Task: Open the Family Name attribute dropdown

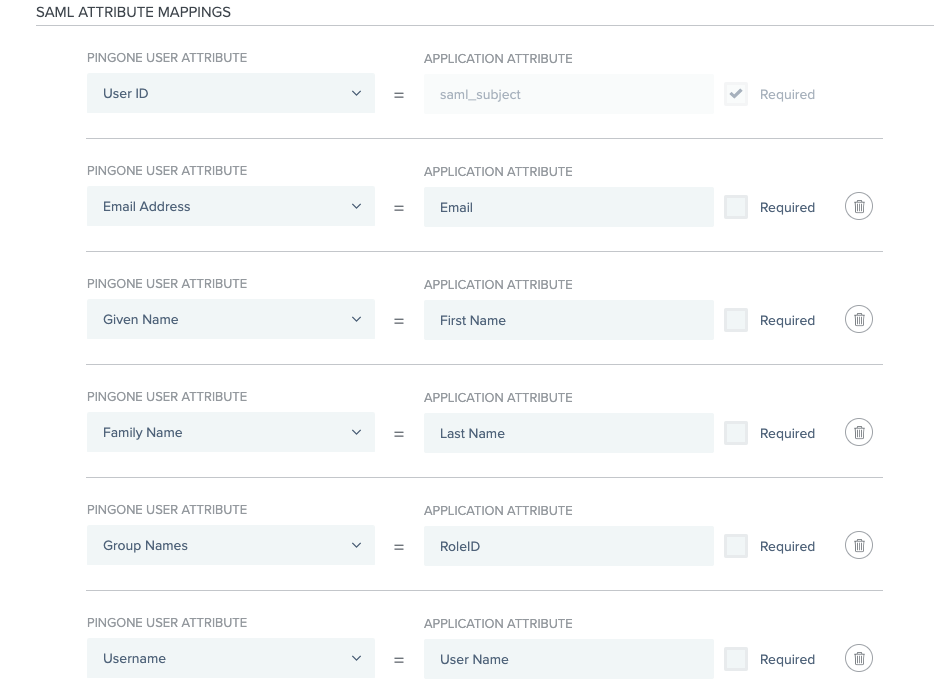Action: (x=230, y=433)
